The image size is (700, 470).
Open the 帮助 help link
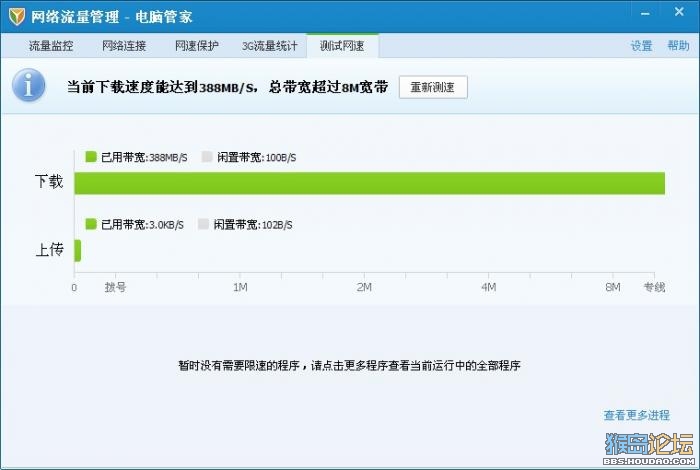[x=678, y=46]
